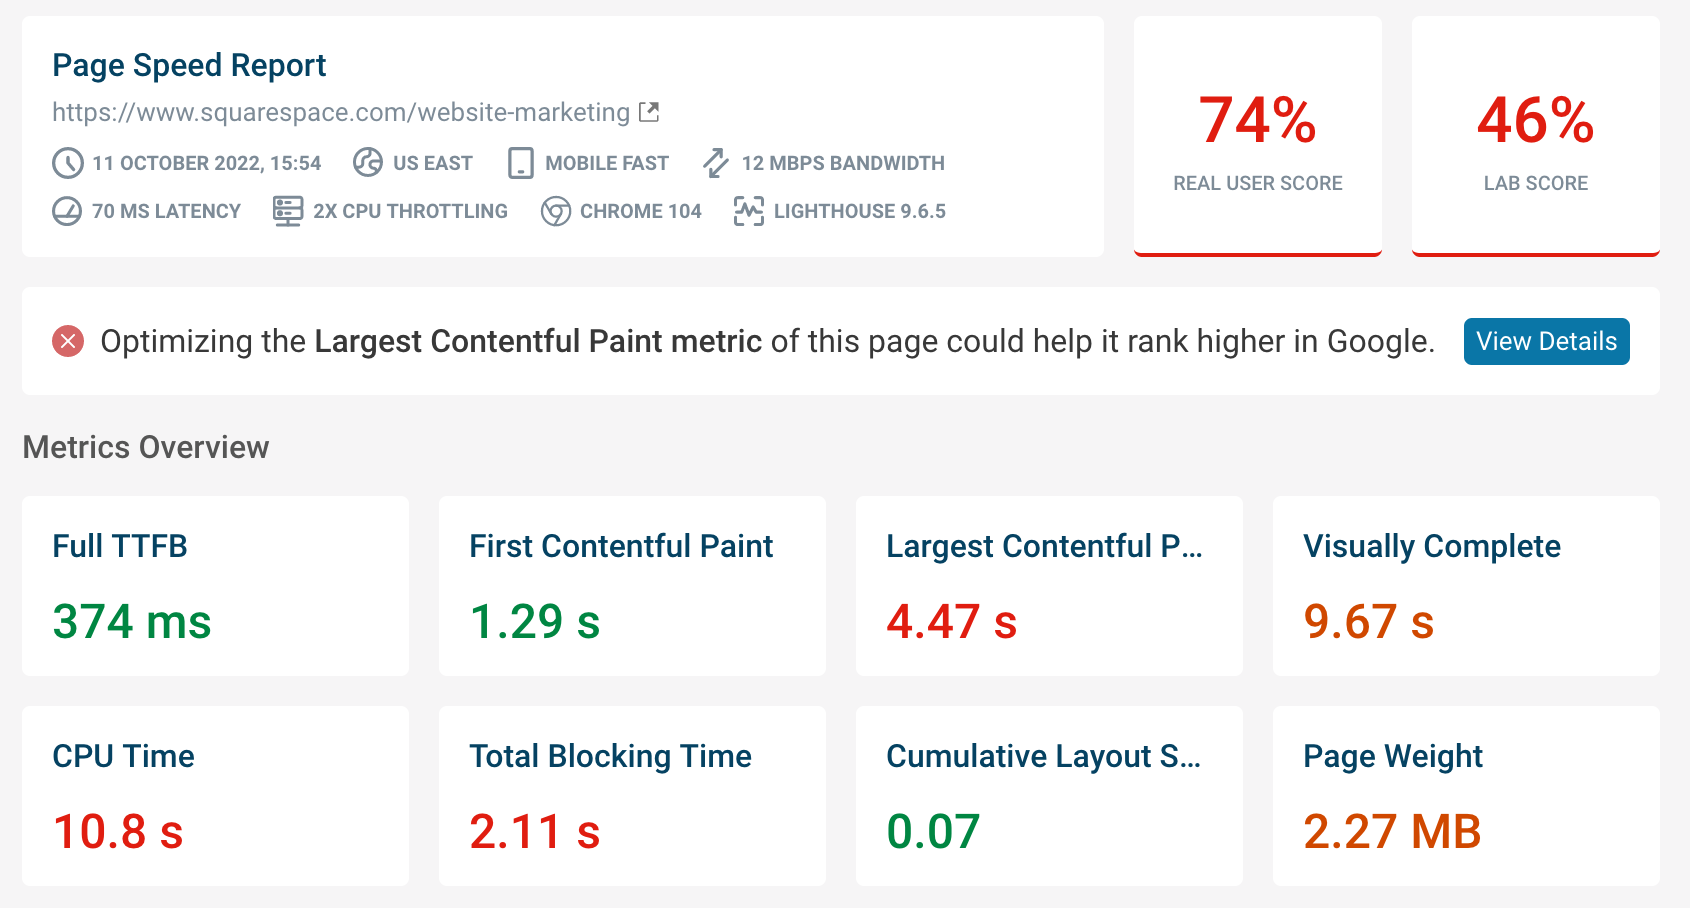This screenshot has height=908, width=1692.
Task: Expand the Cumulative Layout Shift metric card
Action: [x=1044, y=757]
